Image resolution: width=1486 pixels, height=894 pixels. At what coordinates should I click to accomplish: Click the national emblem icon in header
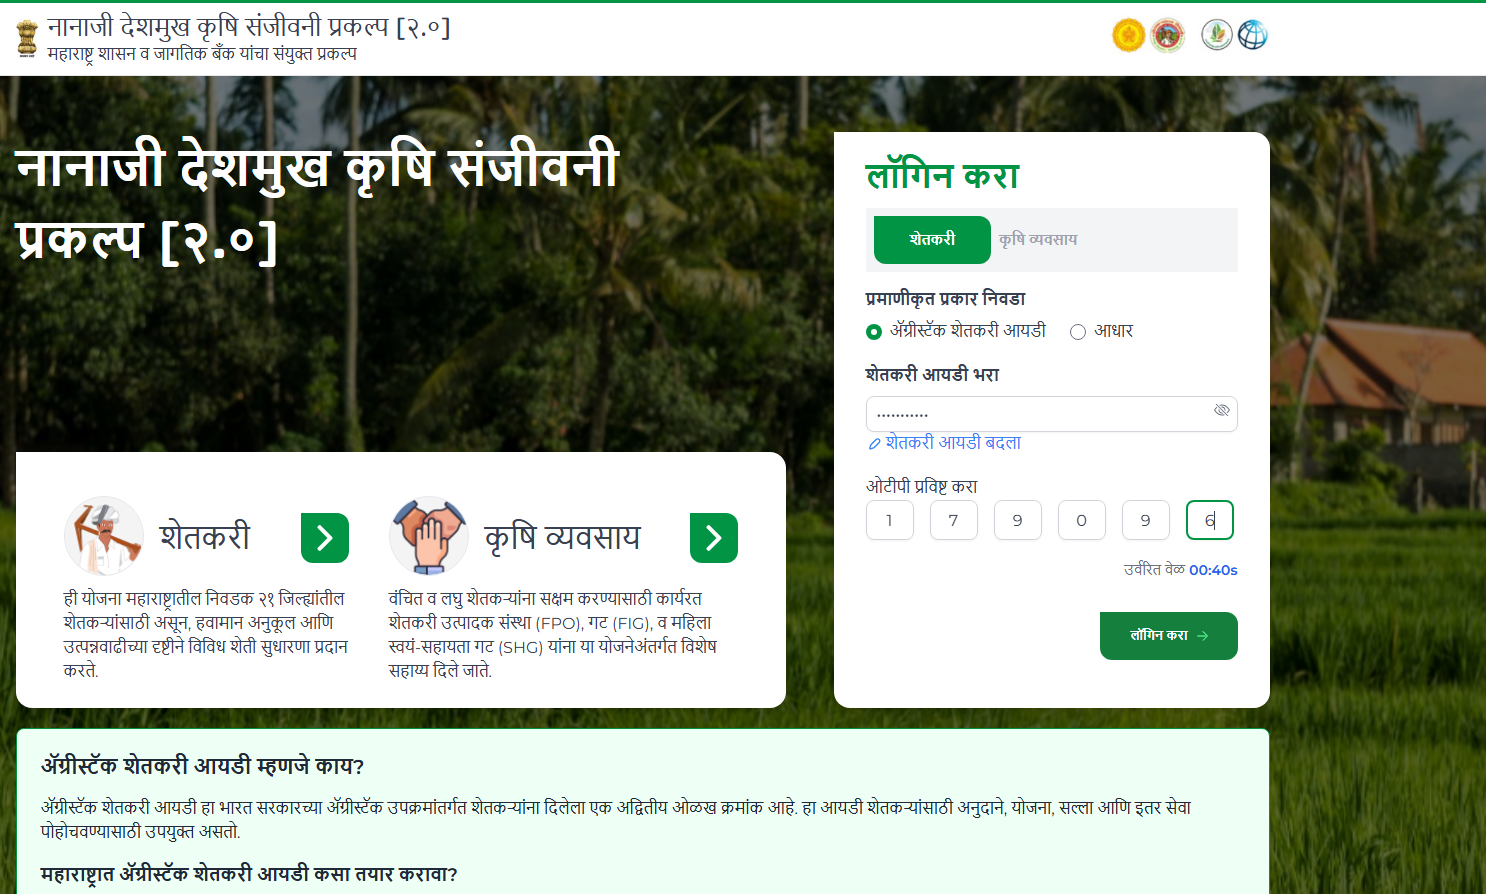(x=27, y=38)
